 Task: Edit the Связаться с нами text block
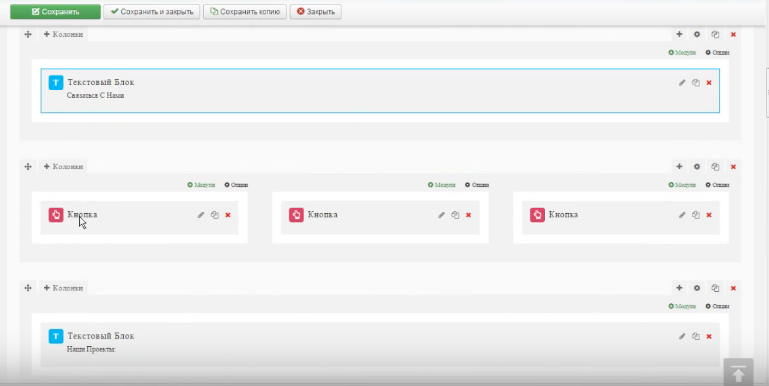pyautogui.click(x=682, y=83)
